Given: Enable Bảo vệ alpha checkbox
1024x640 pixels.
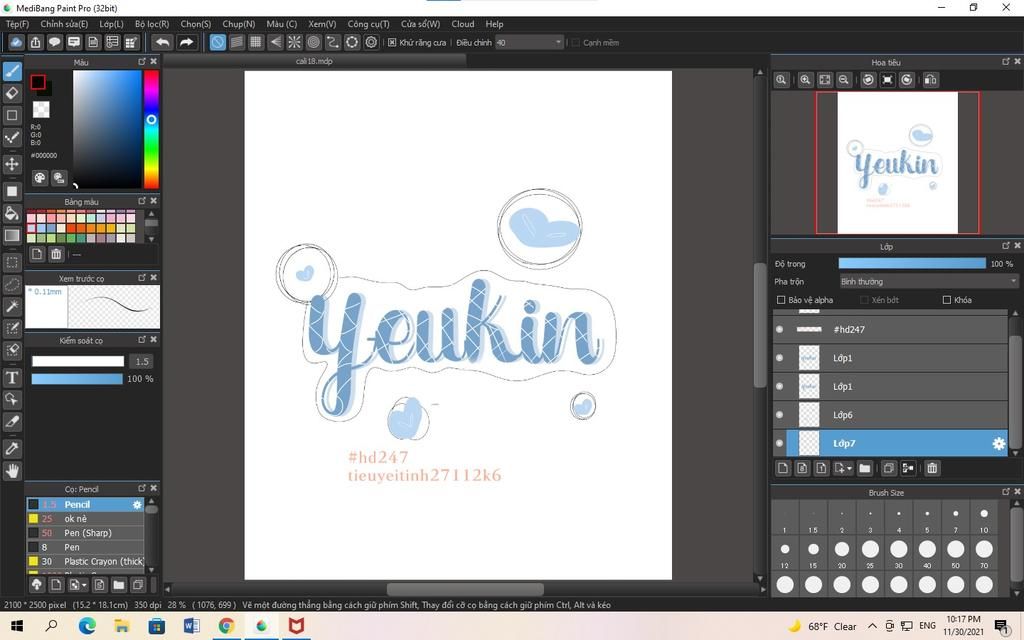Looking at the screenshot, I should tap(780, 300).
